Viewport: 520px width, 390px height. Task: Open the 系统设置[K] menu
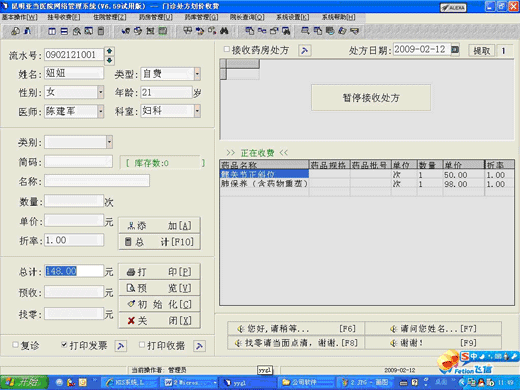tap(293, 17)
